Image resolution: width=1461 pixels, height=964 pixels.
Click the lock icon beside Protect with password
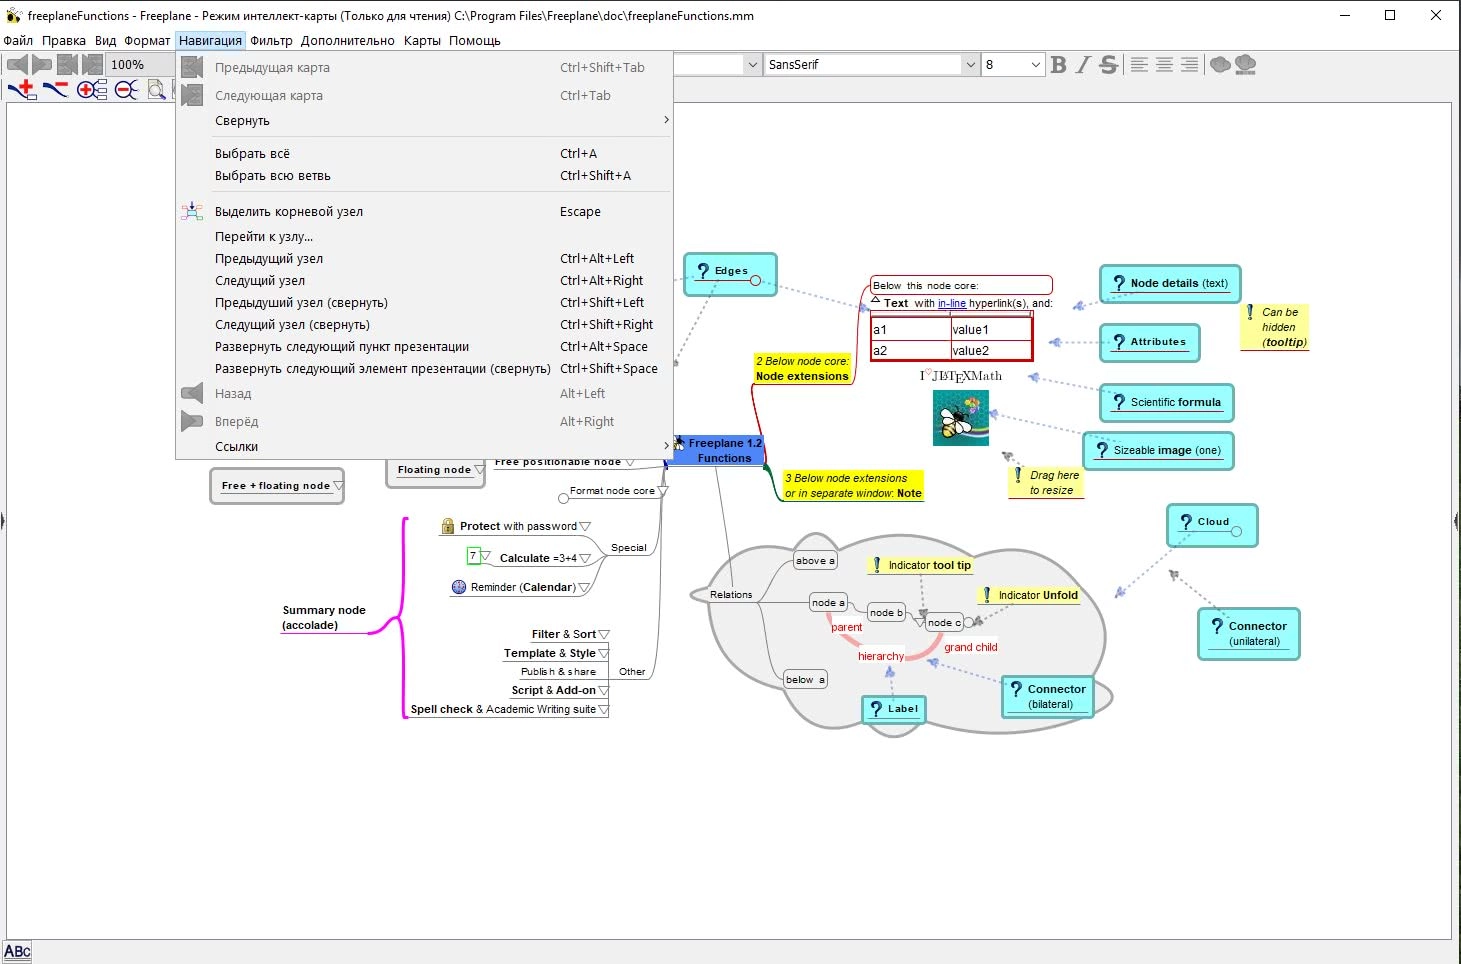(x=448, y=526)
